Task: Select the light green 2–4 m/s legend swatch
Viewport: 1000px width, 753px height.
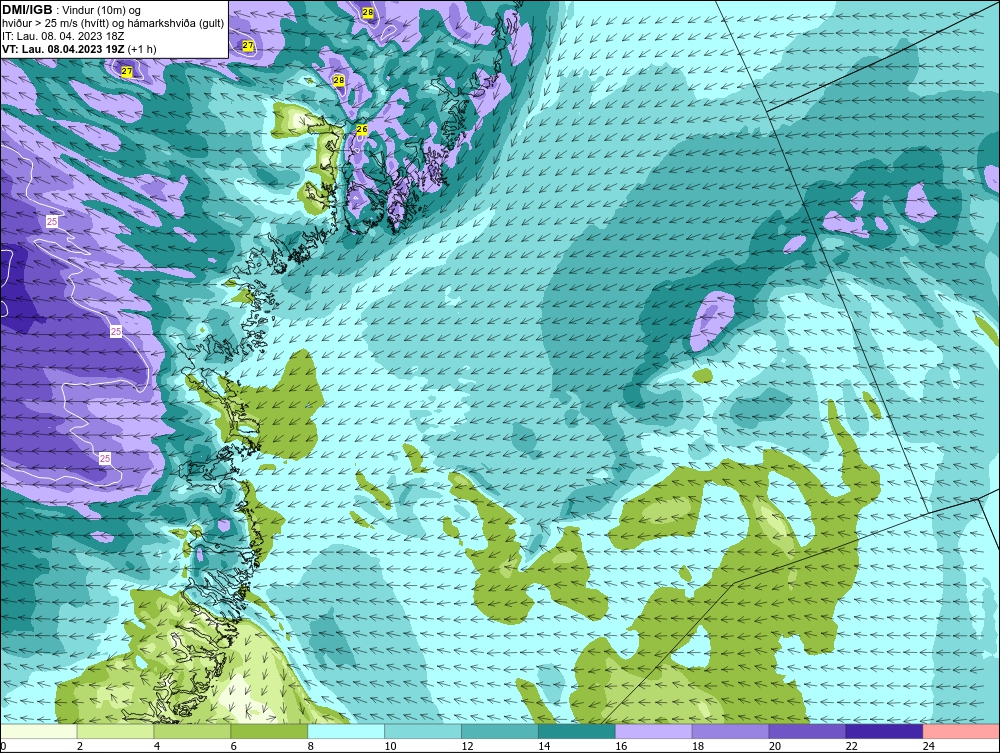Action: (x=115, y=731)
